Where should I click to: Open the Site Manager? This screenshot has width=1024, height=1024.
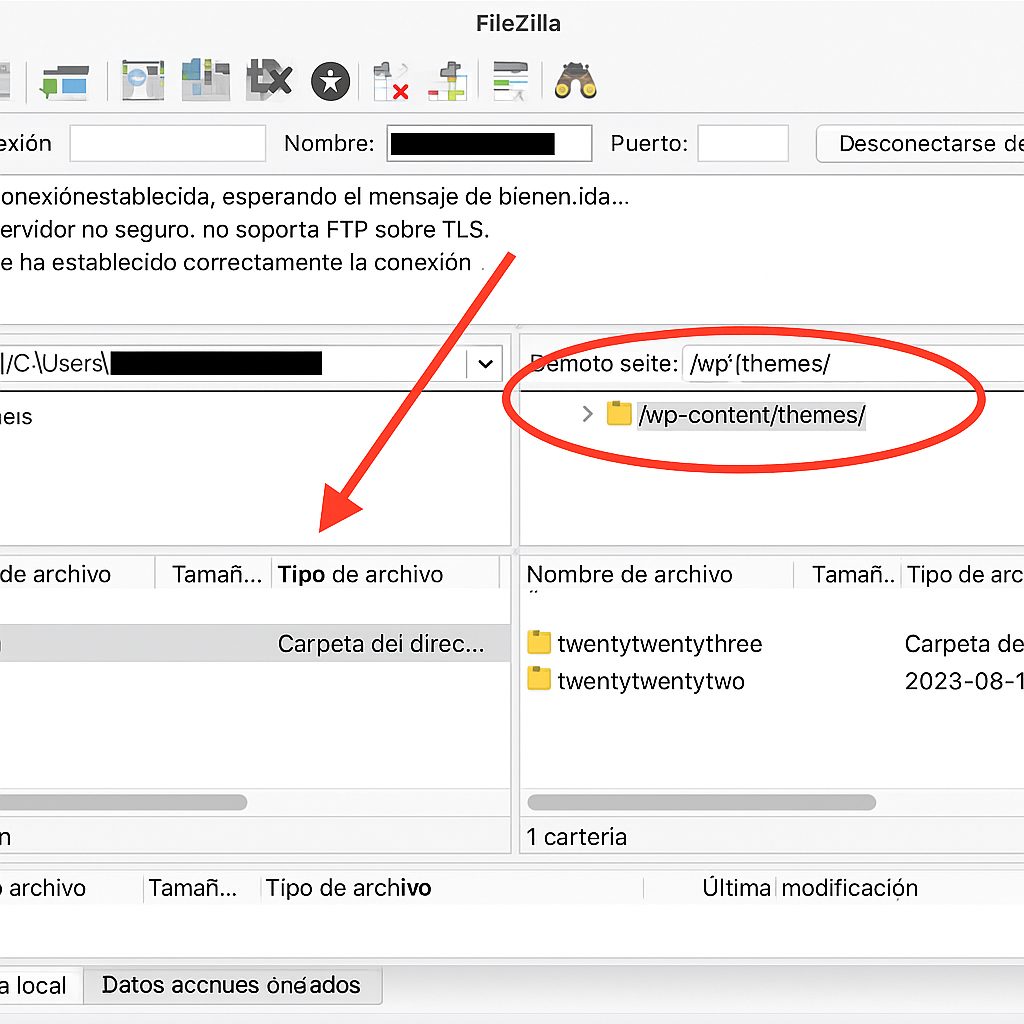5,80
